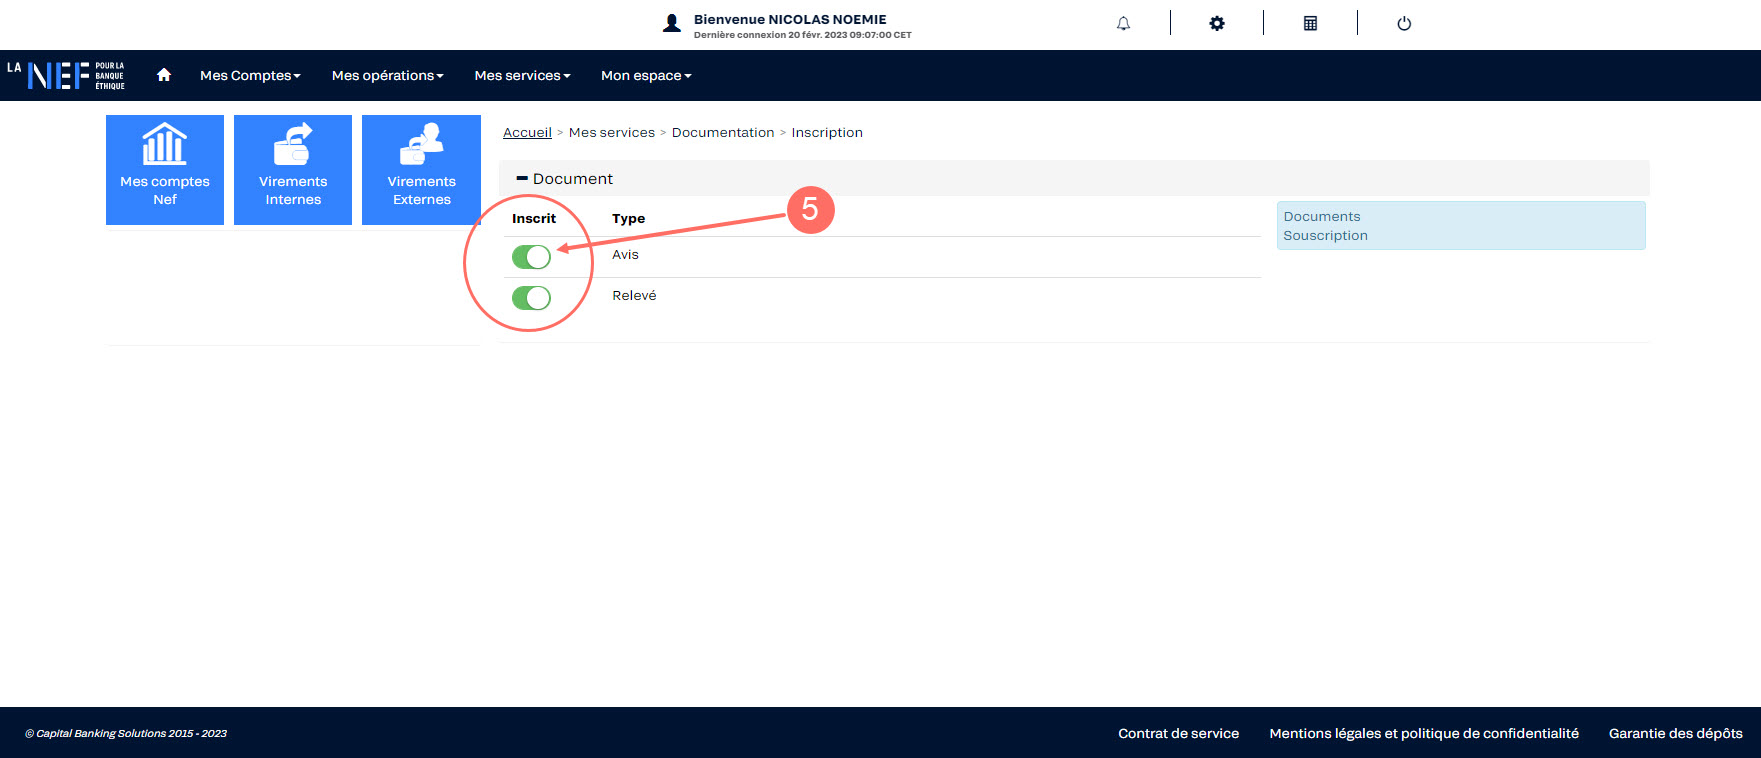Viewport: 1761px width, 758px height.
Task: Go to home via house icon
Action: click(164, 75)
